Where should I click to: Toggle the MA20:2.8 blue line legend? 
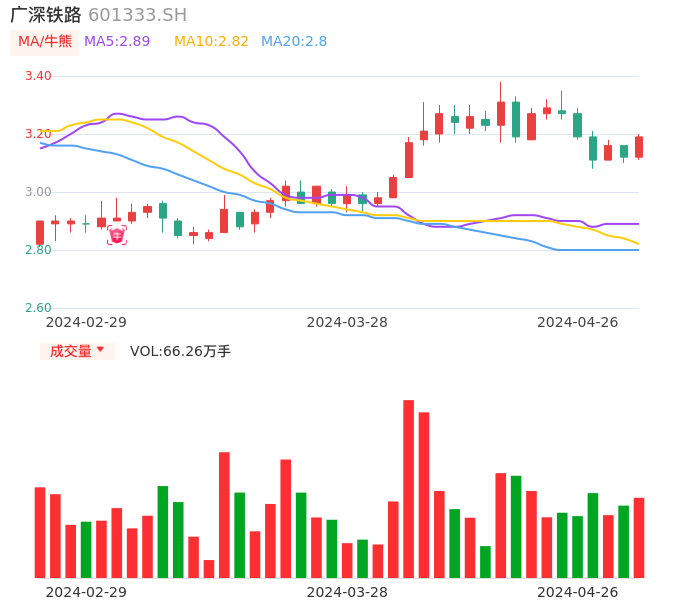(x=294, y=41)
